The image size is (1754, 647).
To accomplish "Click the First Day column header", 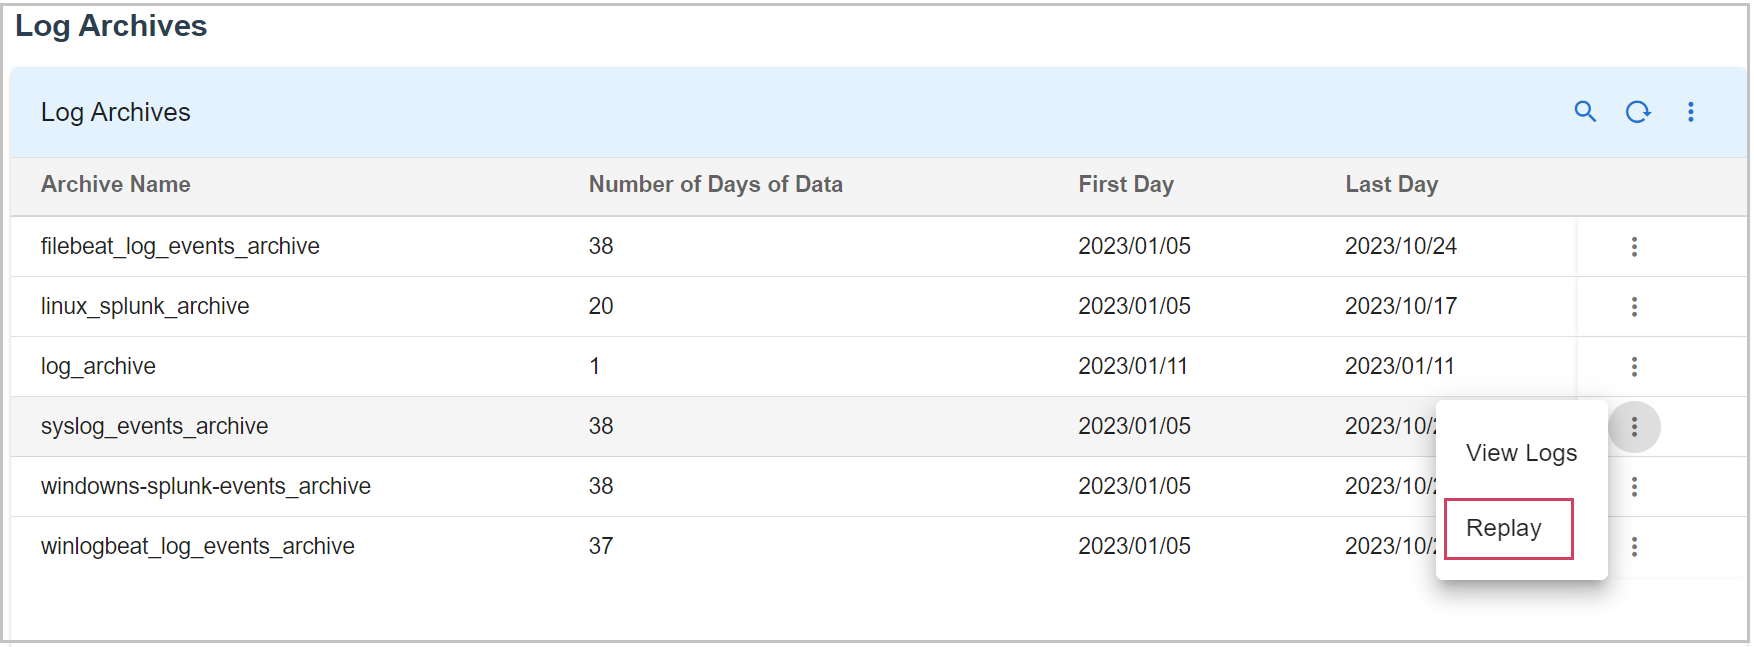I will (x=1125, y=185).
